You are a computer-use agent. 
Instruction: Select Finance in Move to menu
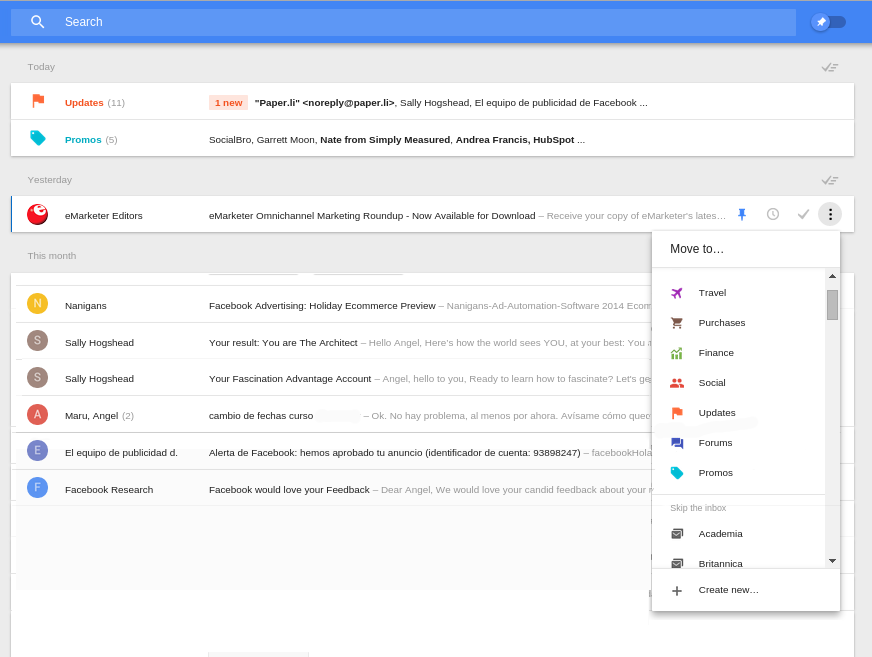pos(716,353)
